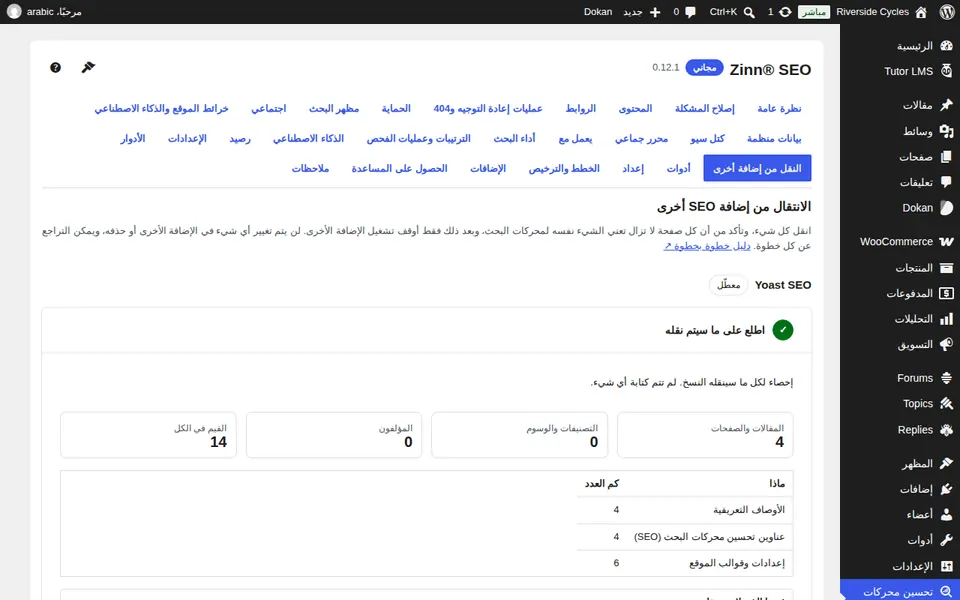
Task: Click the الأوصاف التعريفية table row
Action: pos(685,510)
